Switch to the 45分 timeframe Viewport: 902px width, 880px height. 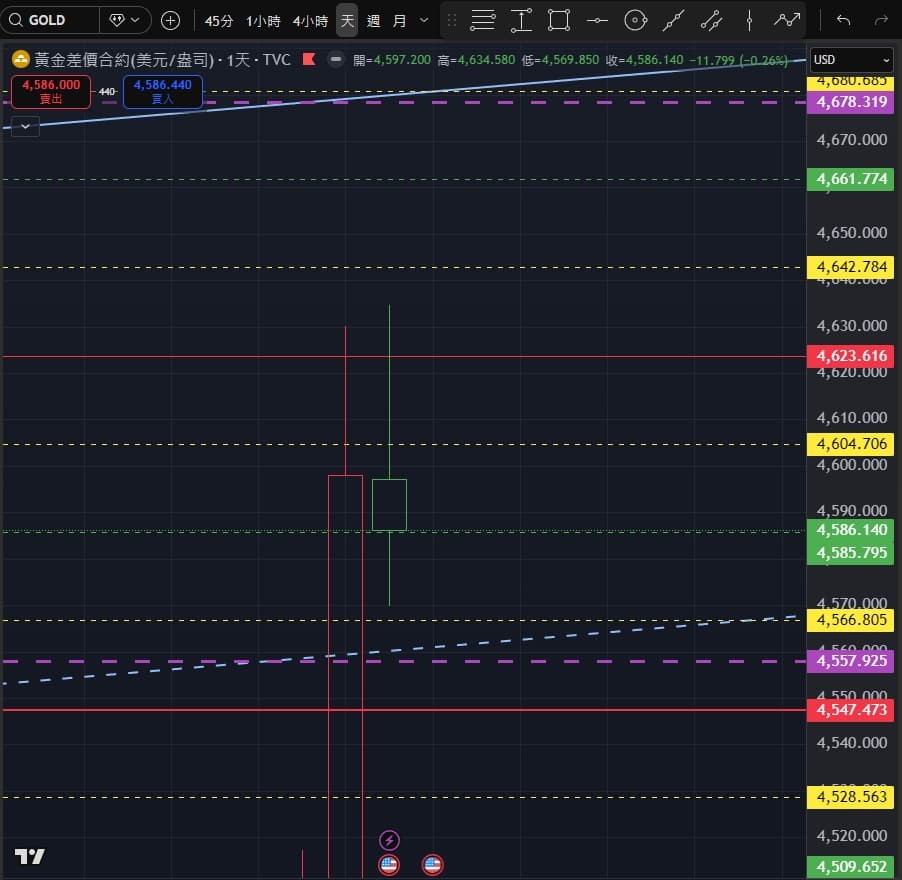[x=219, y=21]
